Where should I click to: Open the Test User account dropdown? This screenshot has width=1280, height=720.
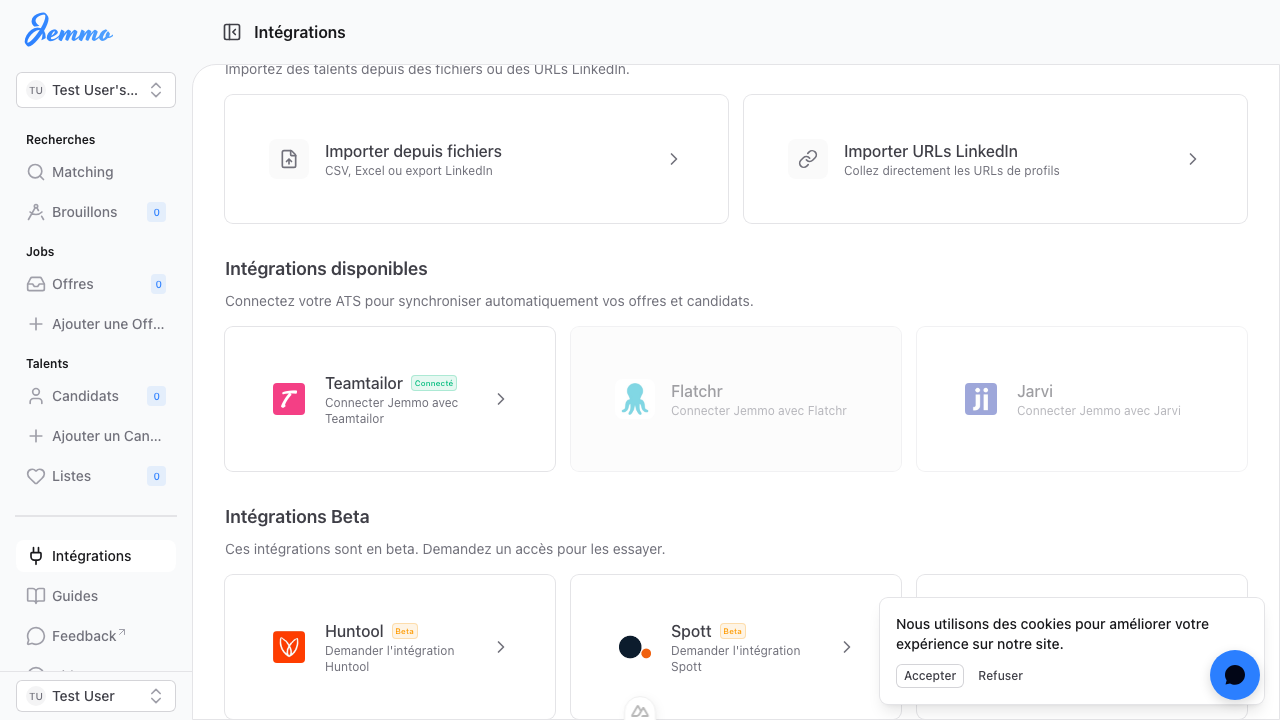(95, 695)
